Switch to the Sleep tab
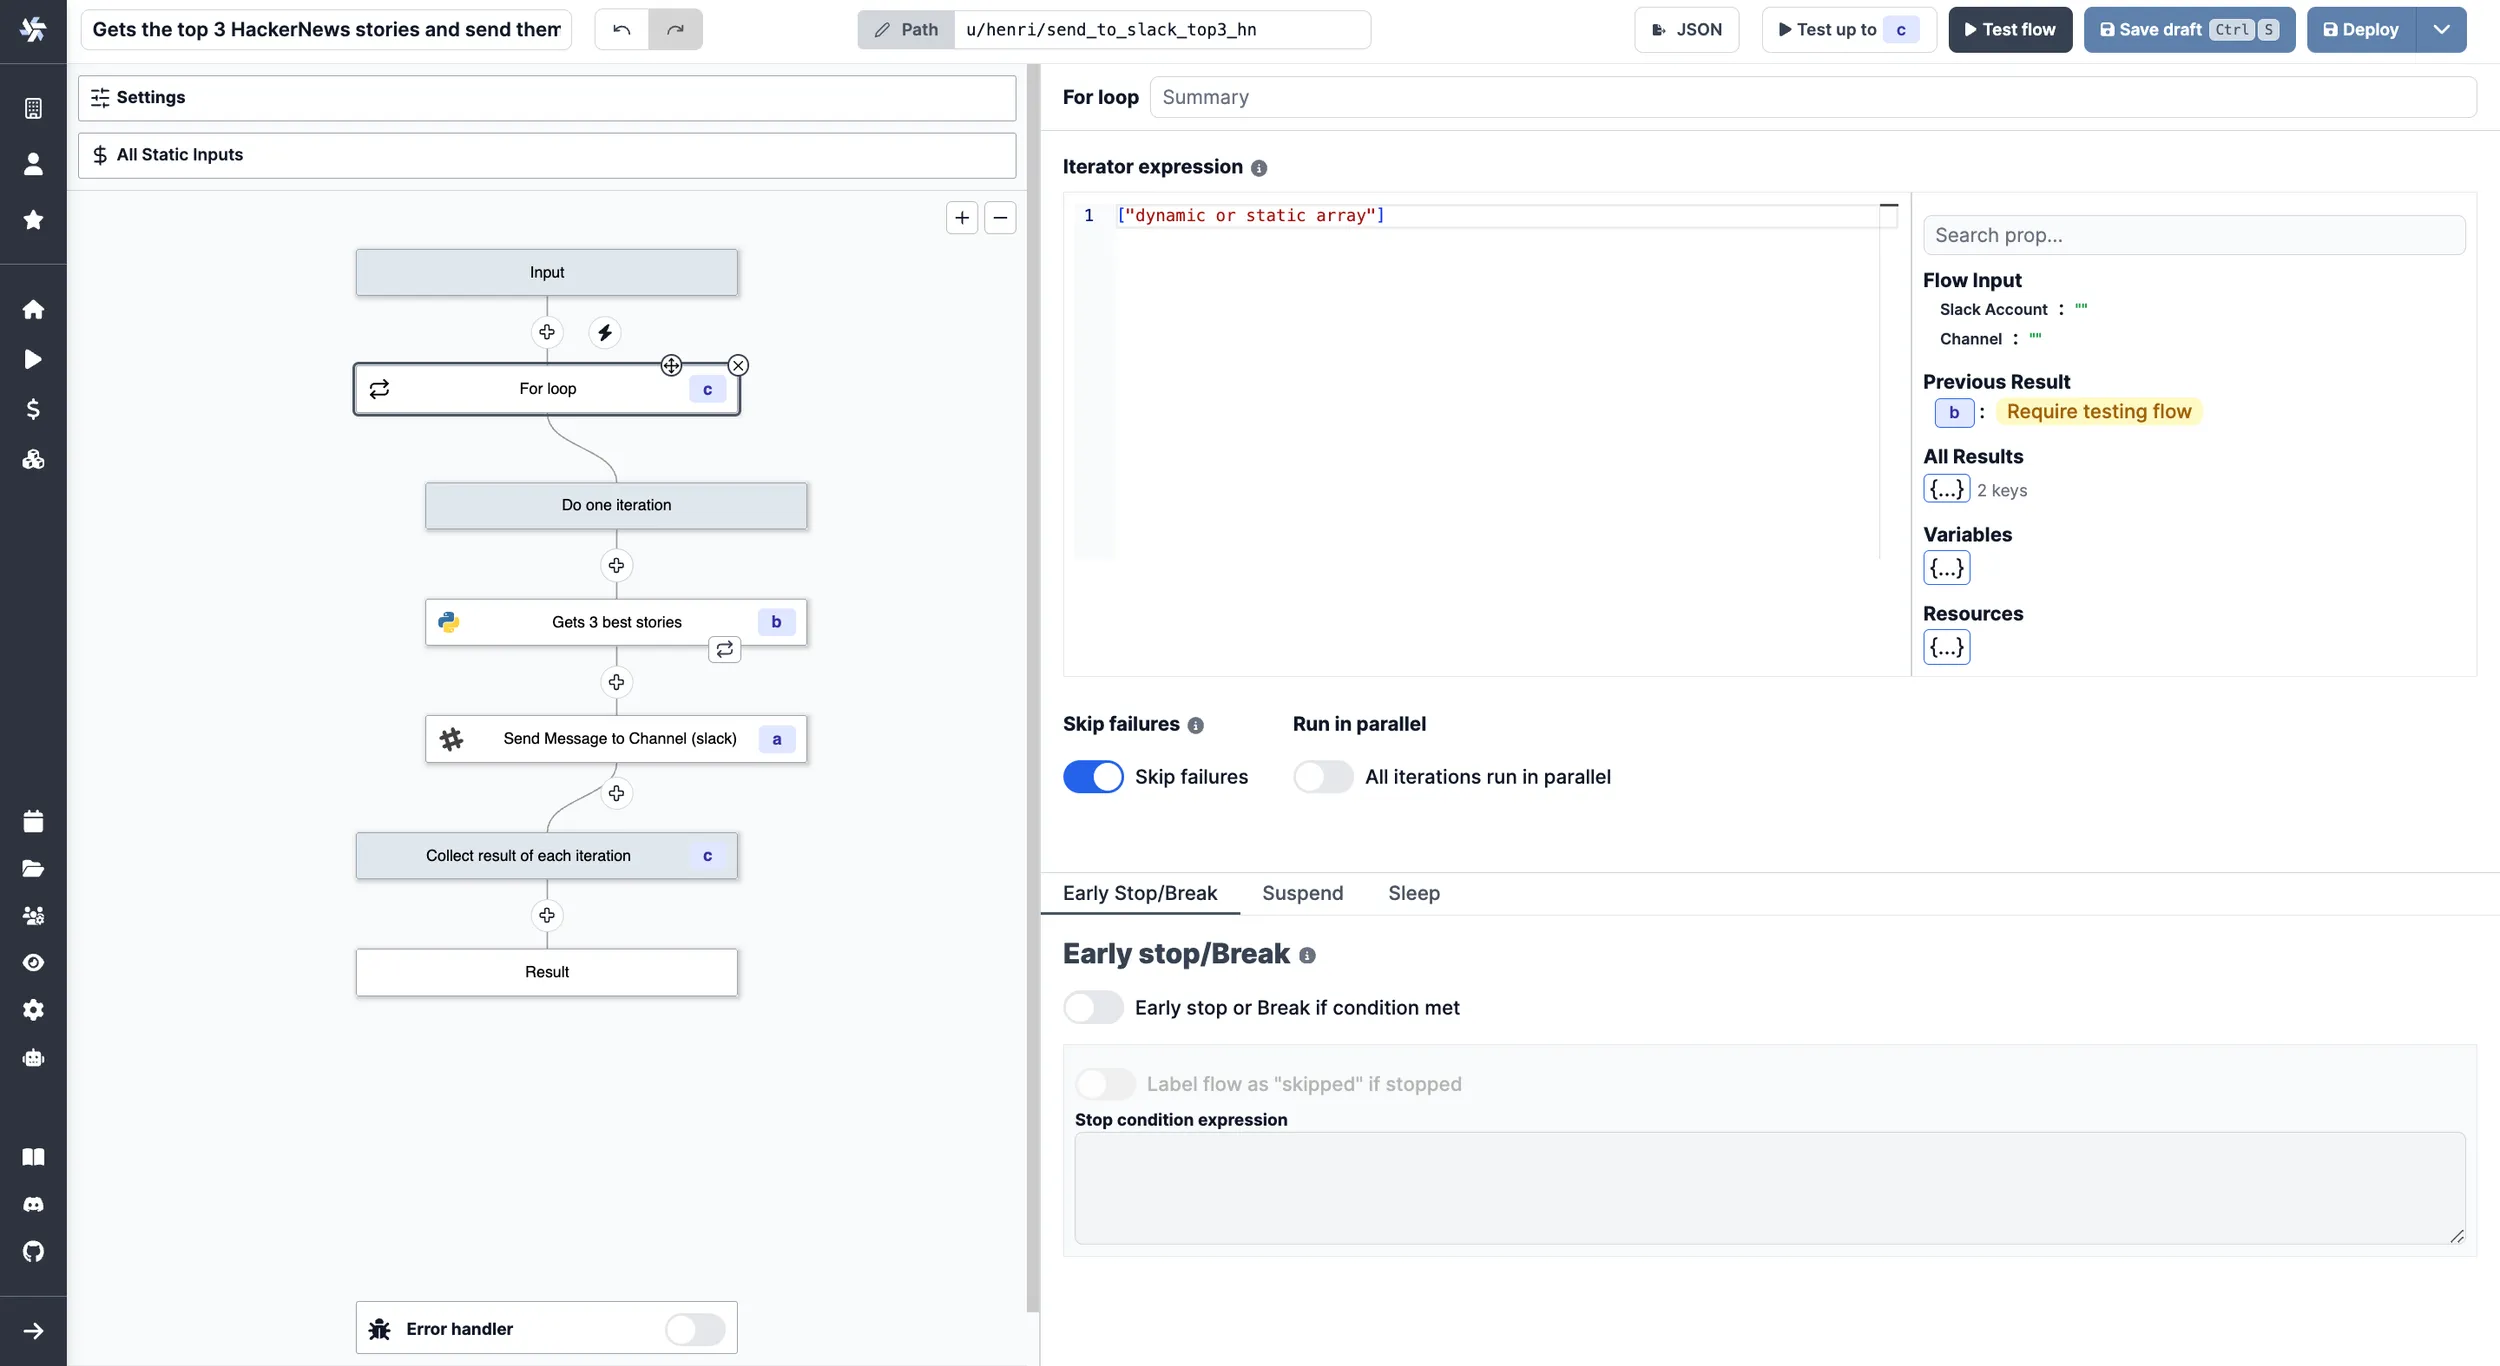The image size is (2500, 1366). [x=1412, y=892]
